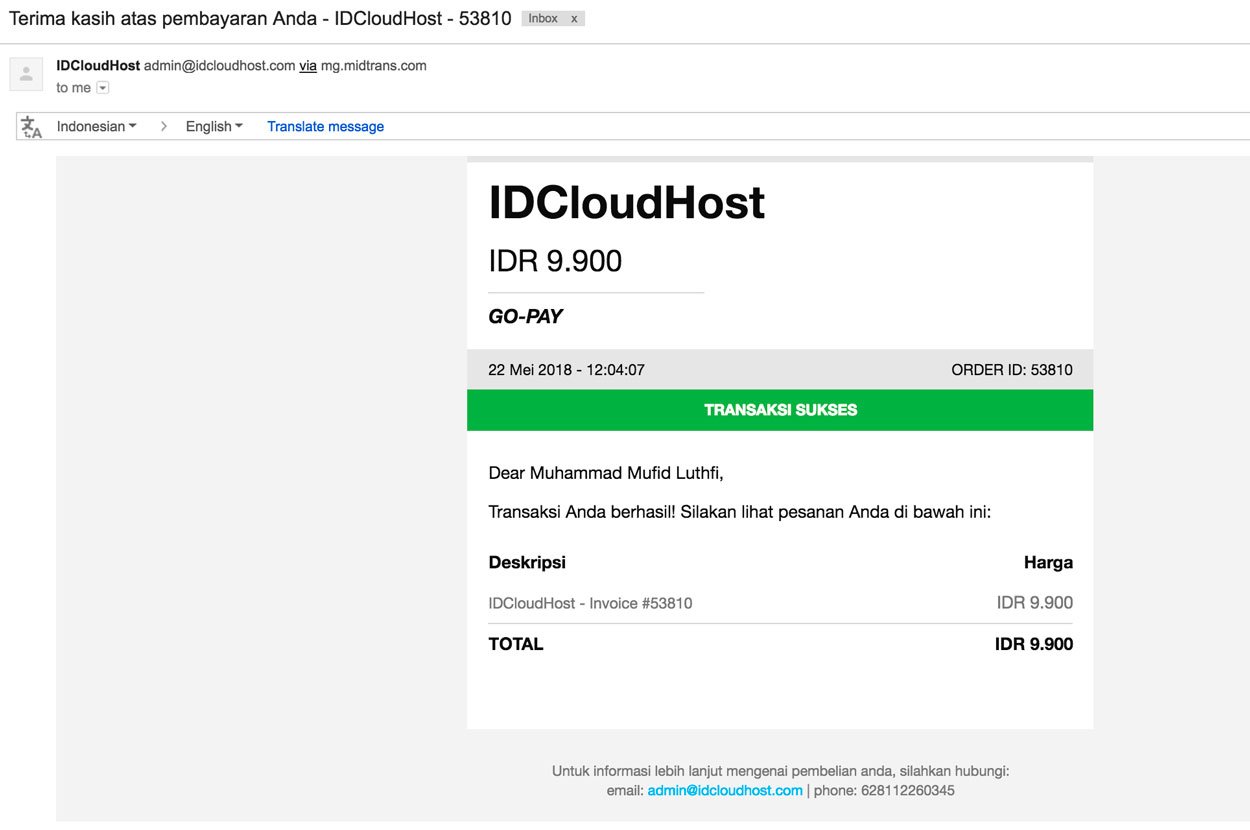Click the sender name IDCloudHost
Screen dimensions: 1250x830
pos(96,65)
